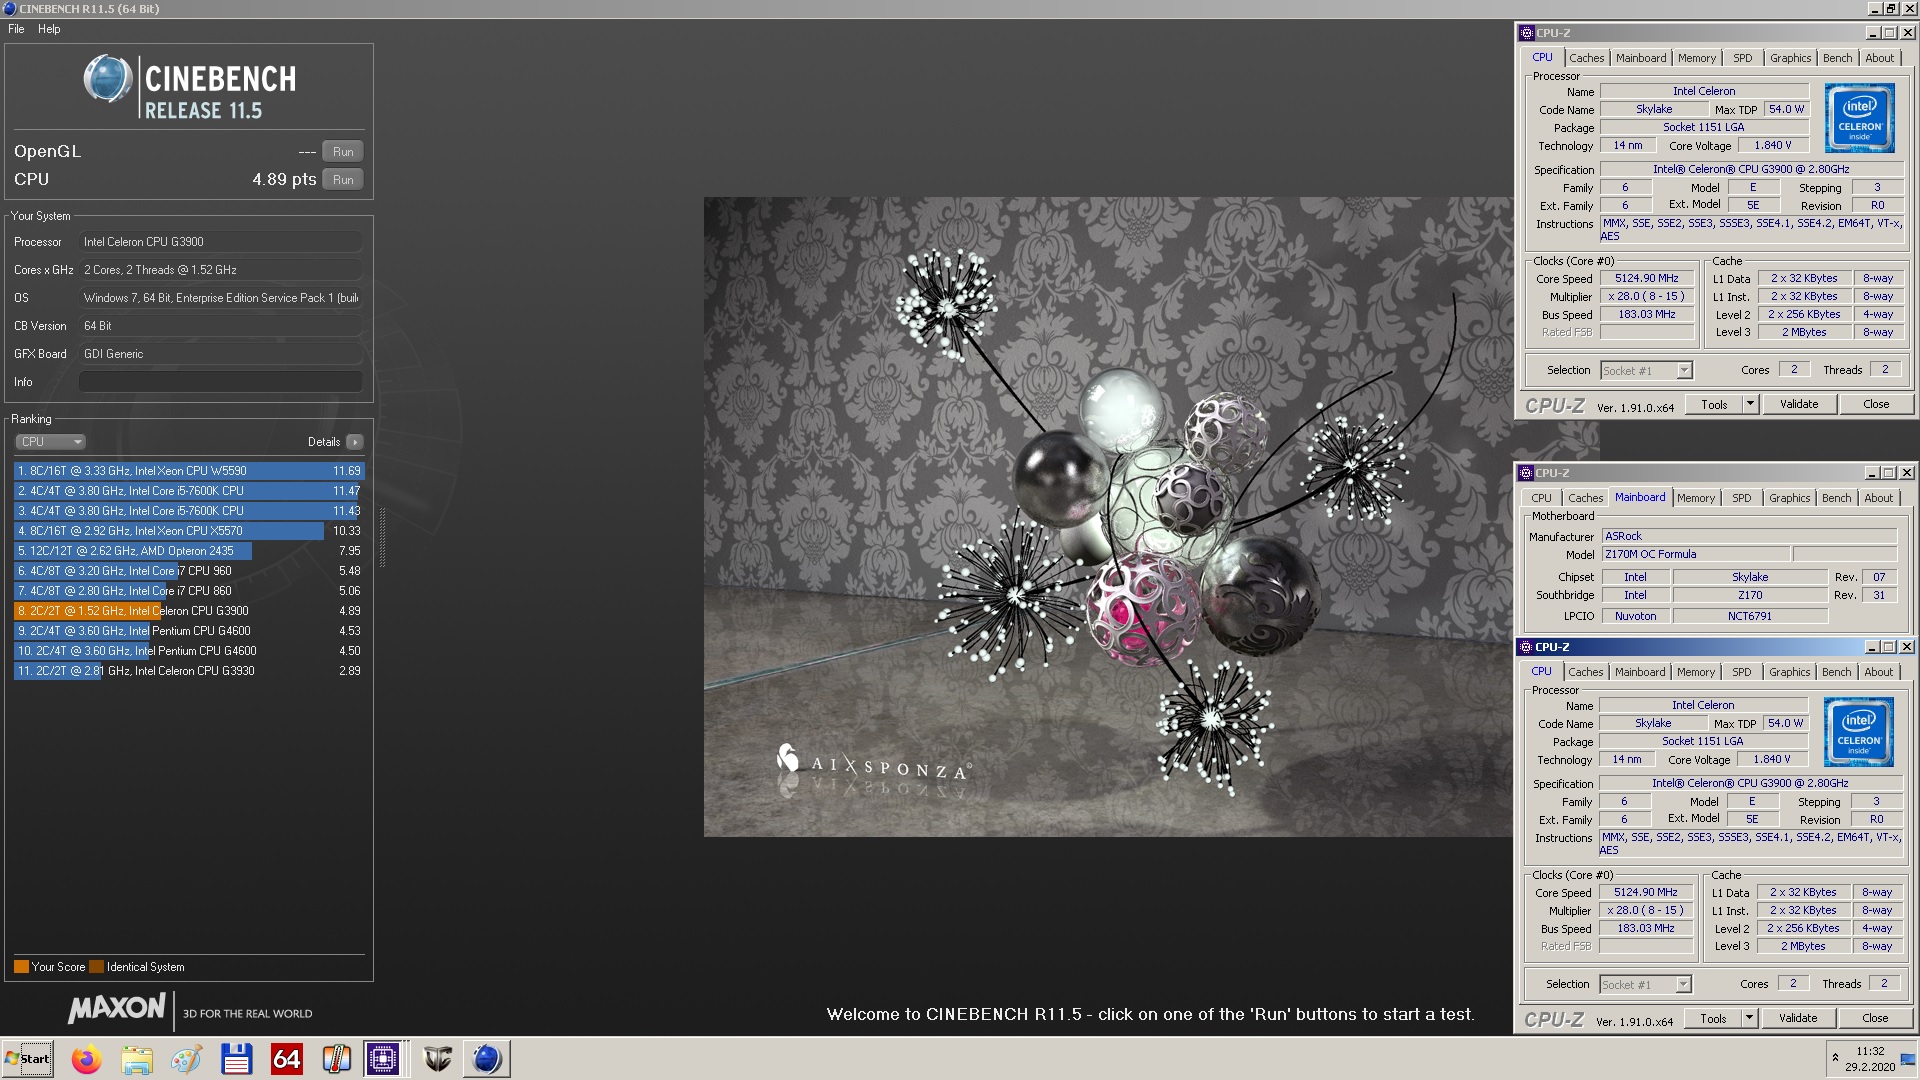Switch to Cinebench taskbar button
Viewport: 1920px width, 1080px height.
click(486, 1059)
